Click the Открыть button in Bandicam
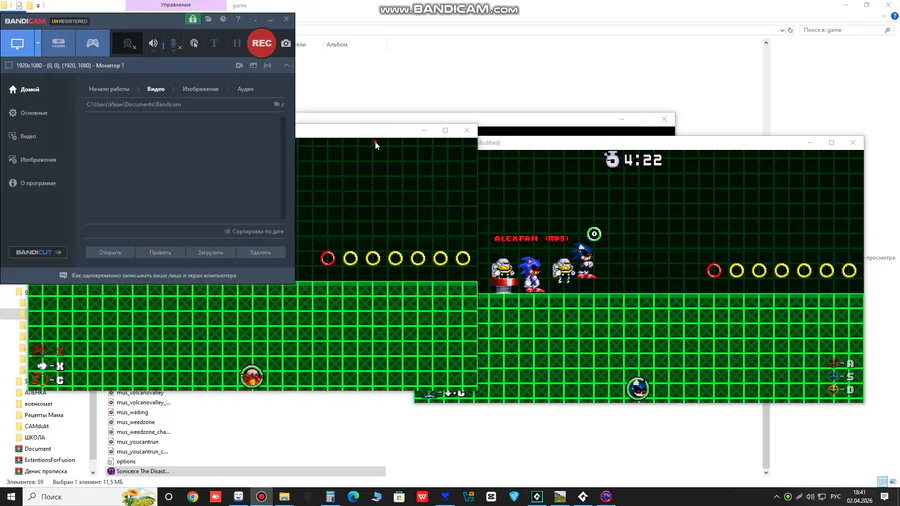 (x=110, y=252)
